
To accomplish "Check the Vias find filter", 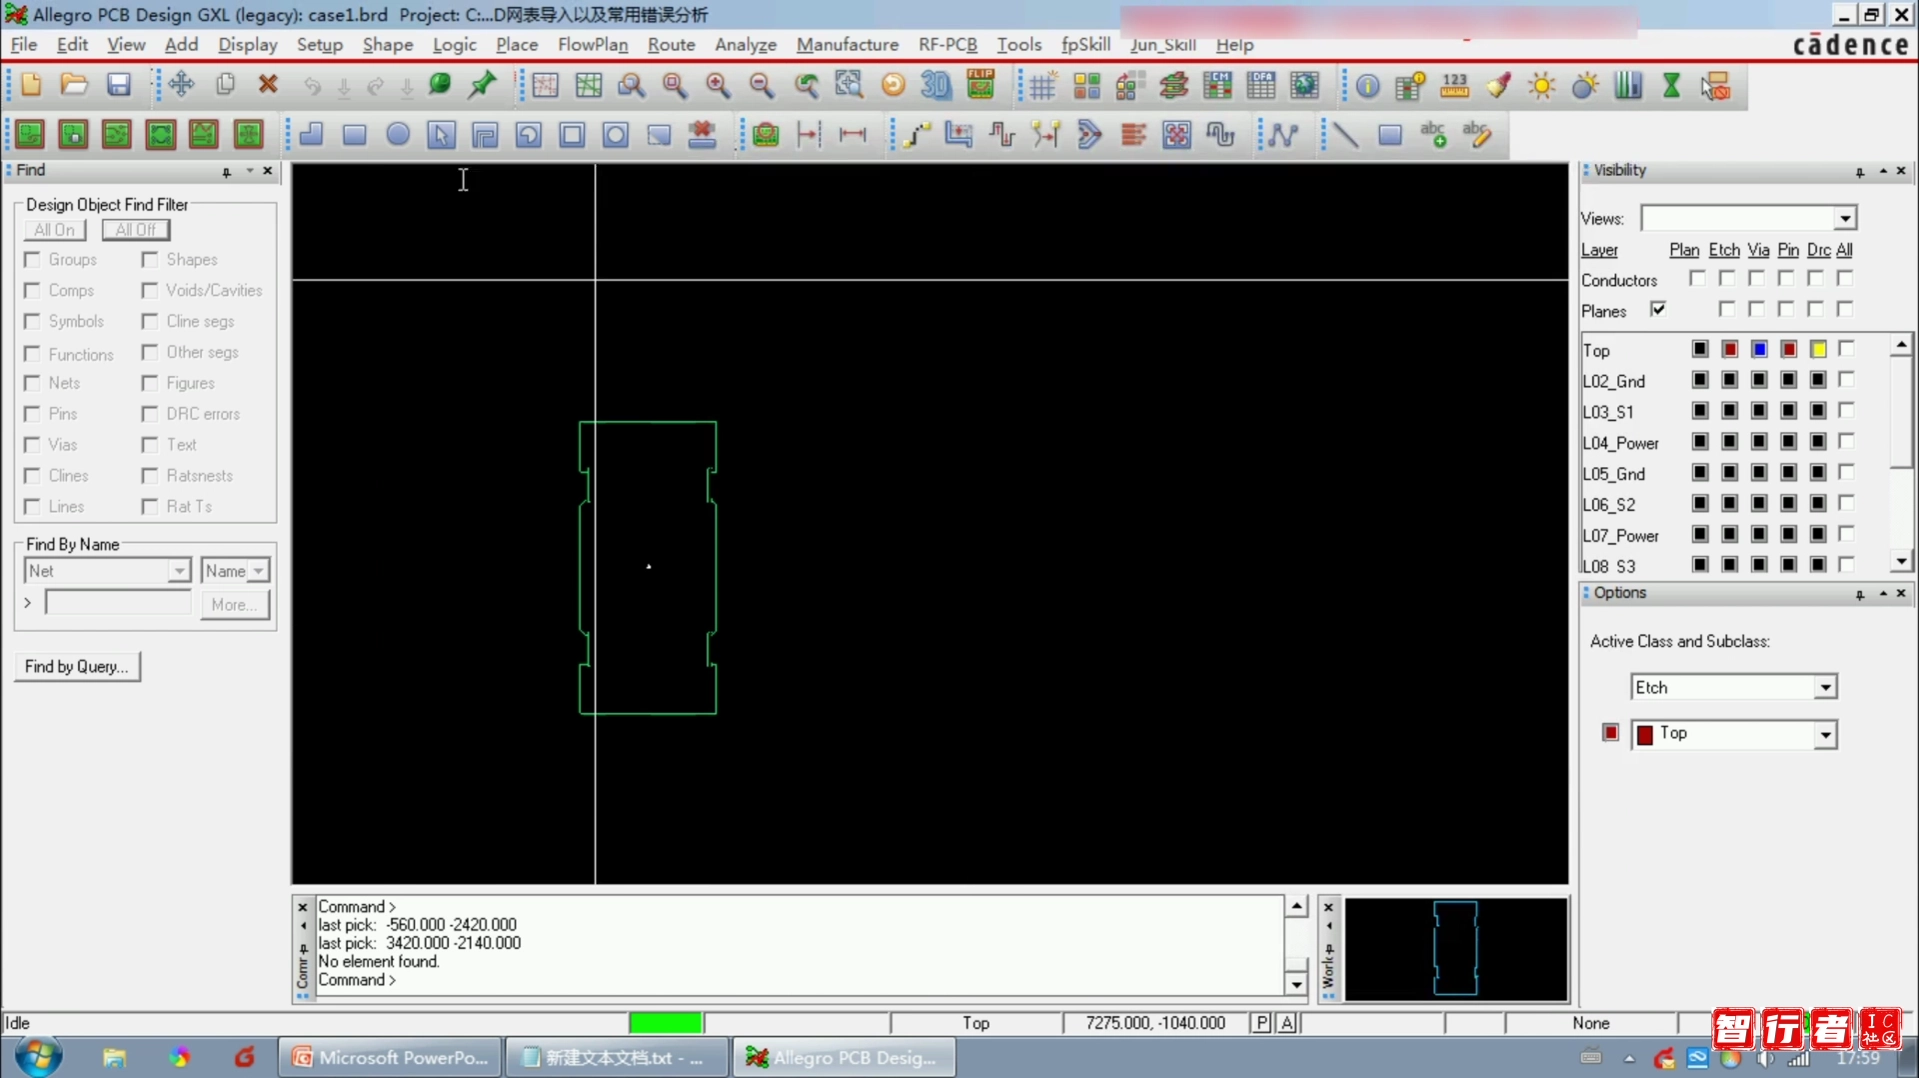I will [x=33, y=445].
